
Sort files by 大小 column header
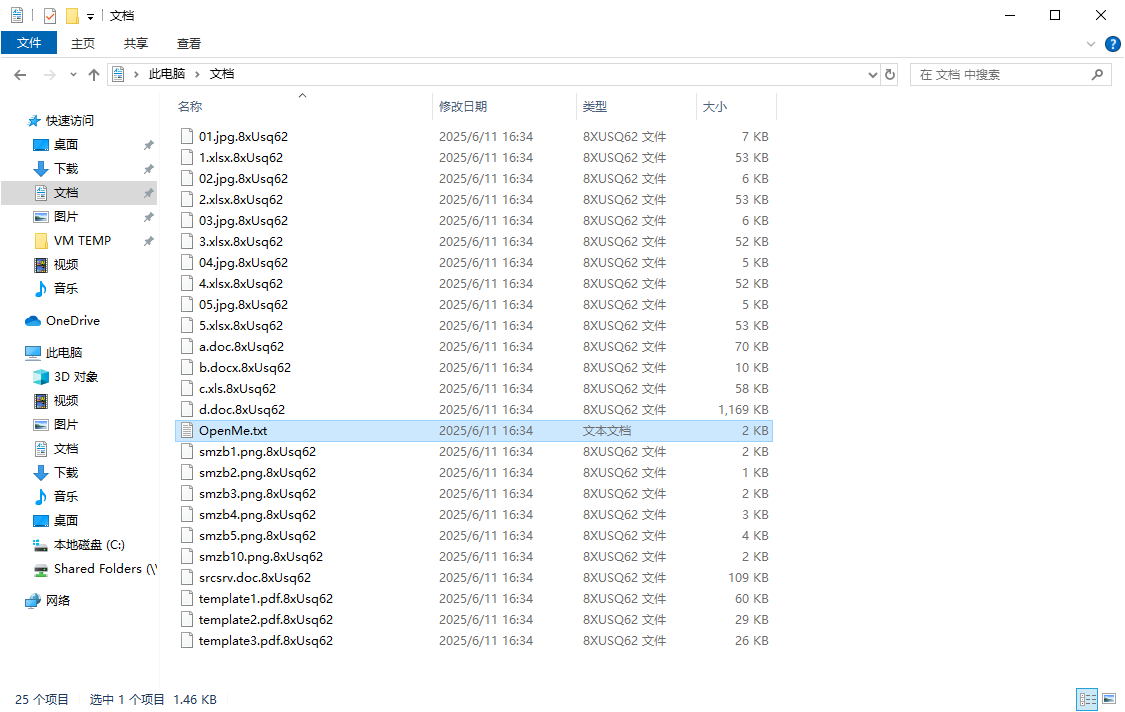pyautogui.click(x=715, y=106)
